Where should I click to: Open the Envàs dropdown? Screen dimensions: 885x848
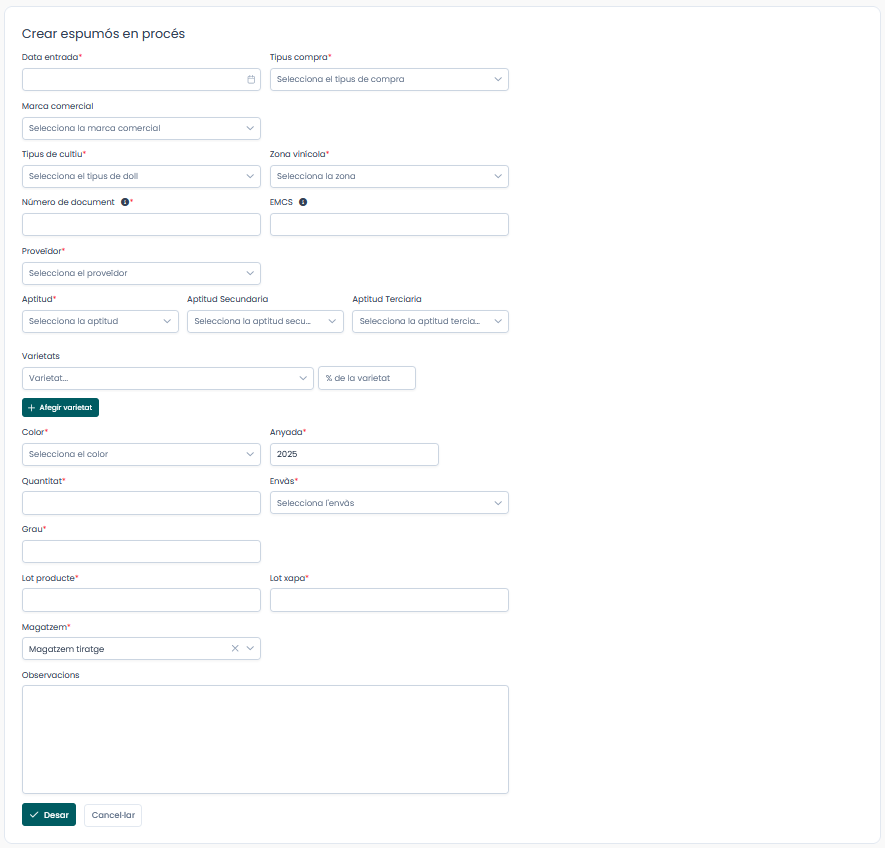point(389,503)
